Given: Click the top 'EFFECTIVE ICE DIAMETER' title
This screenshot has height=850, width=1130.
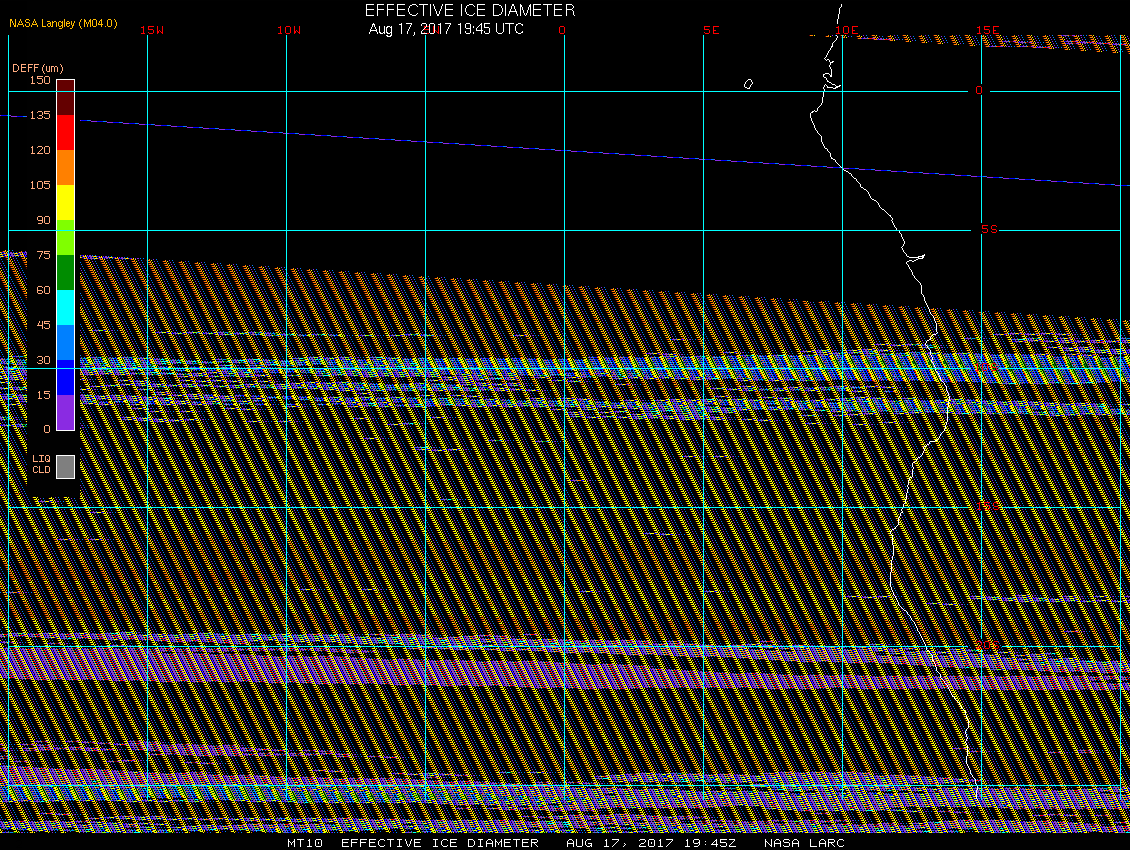Looking at the screenshot, I should click(470, 10).
